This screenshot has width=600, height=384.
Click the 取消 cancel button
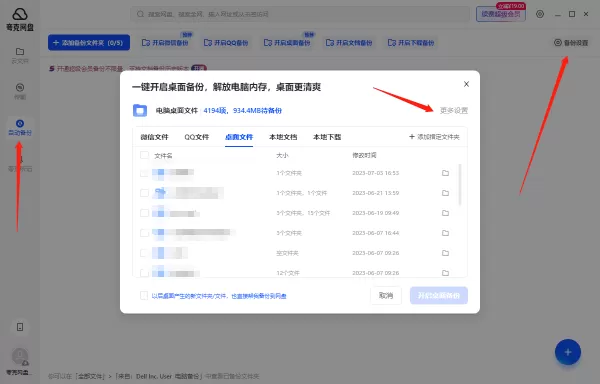[x=386, y=295]
